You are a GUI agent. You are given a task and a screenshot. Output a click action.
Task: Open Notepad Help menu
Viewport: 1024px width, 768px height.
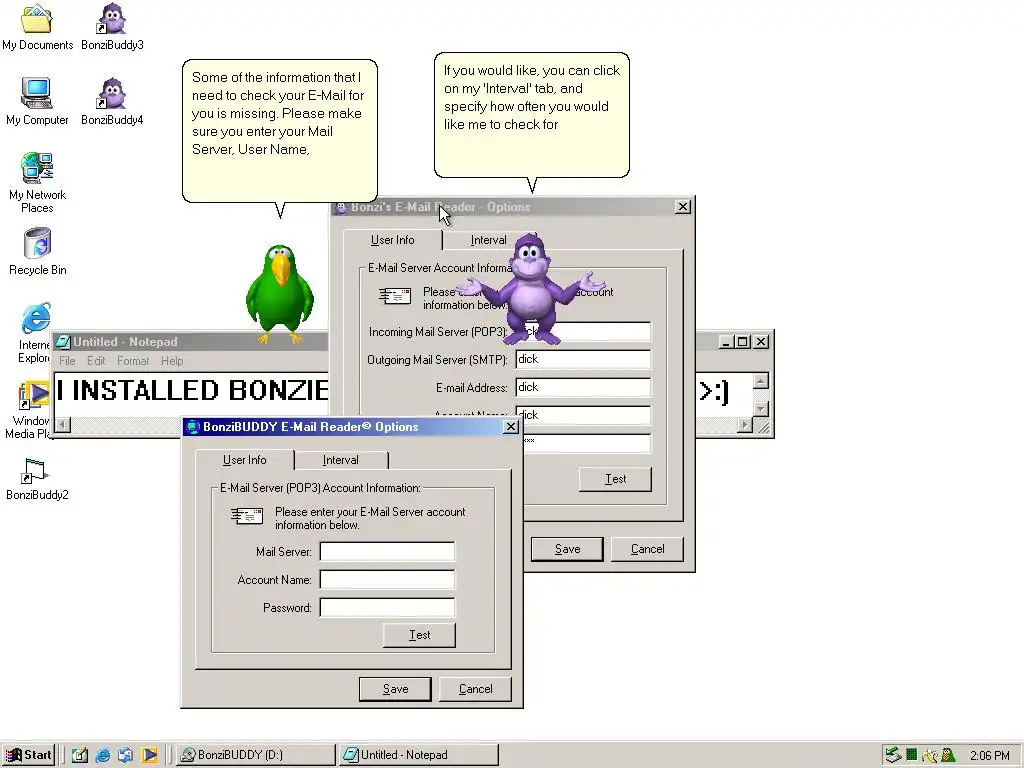click(x=172, y=360)
